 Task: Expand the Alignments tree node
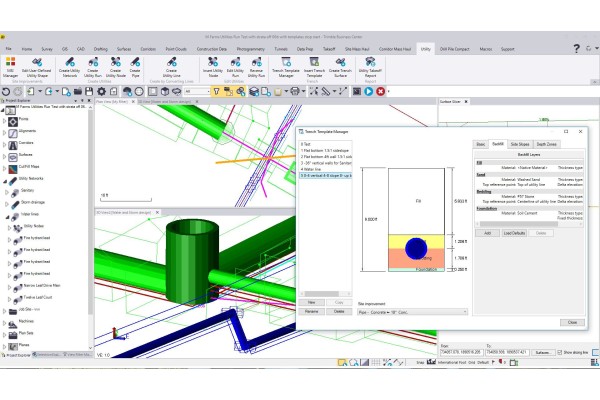coord(5,131)
